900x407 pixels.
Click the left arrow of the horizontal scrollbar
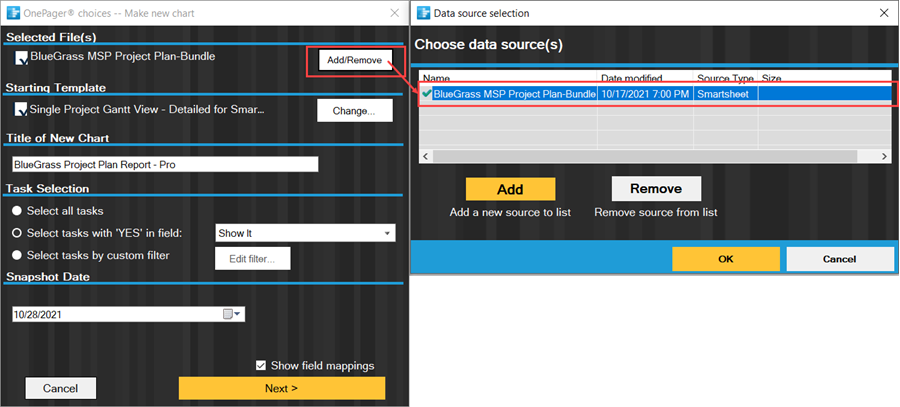[426, 156]
